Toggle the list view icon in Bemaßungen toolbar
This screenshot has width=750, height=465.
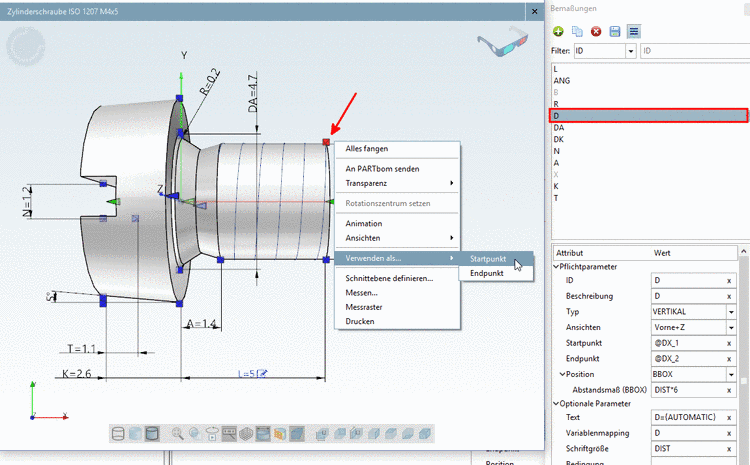(x=634, y=32)
